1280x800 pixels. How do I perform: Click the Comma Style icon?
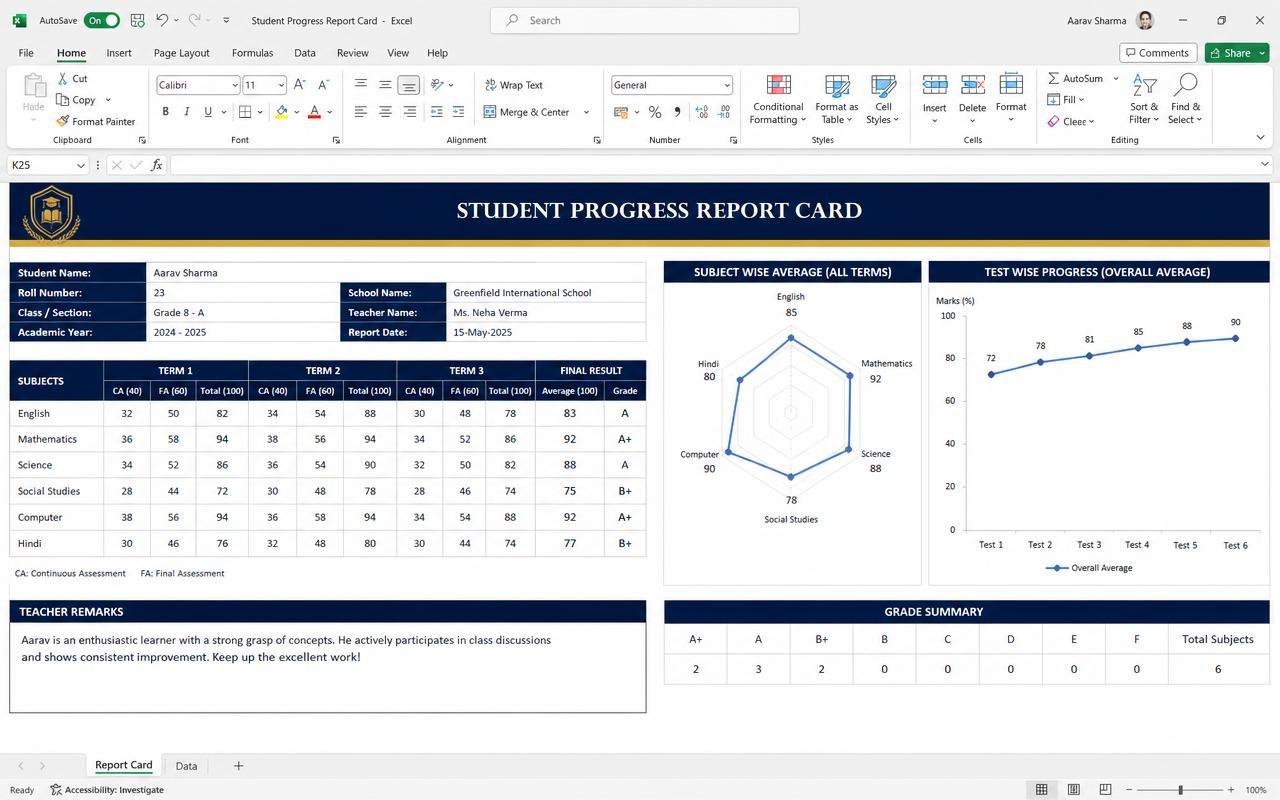677,112
